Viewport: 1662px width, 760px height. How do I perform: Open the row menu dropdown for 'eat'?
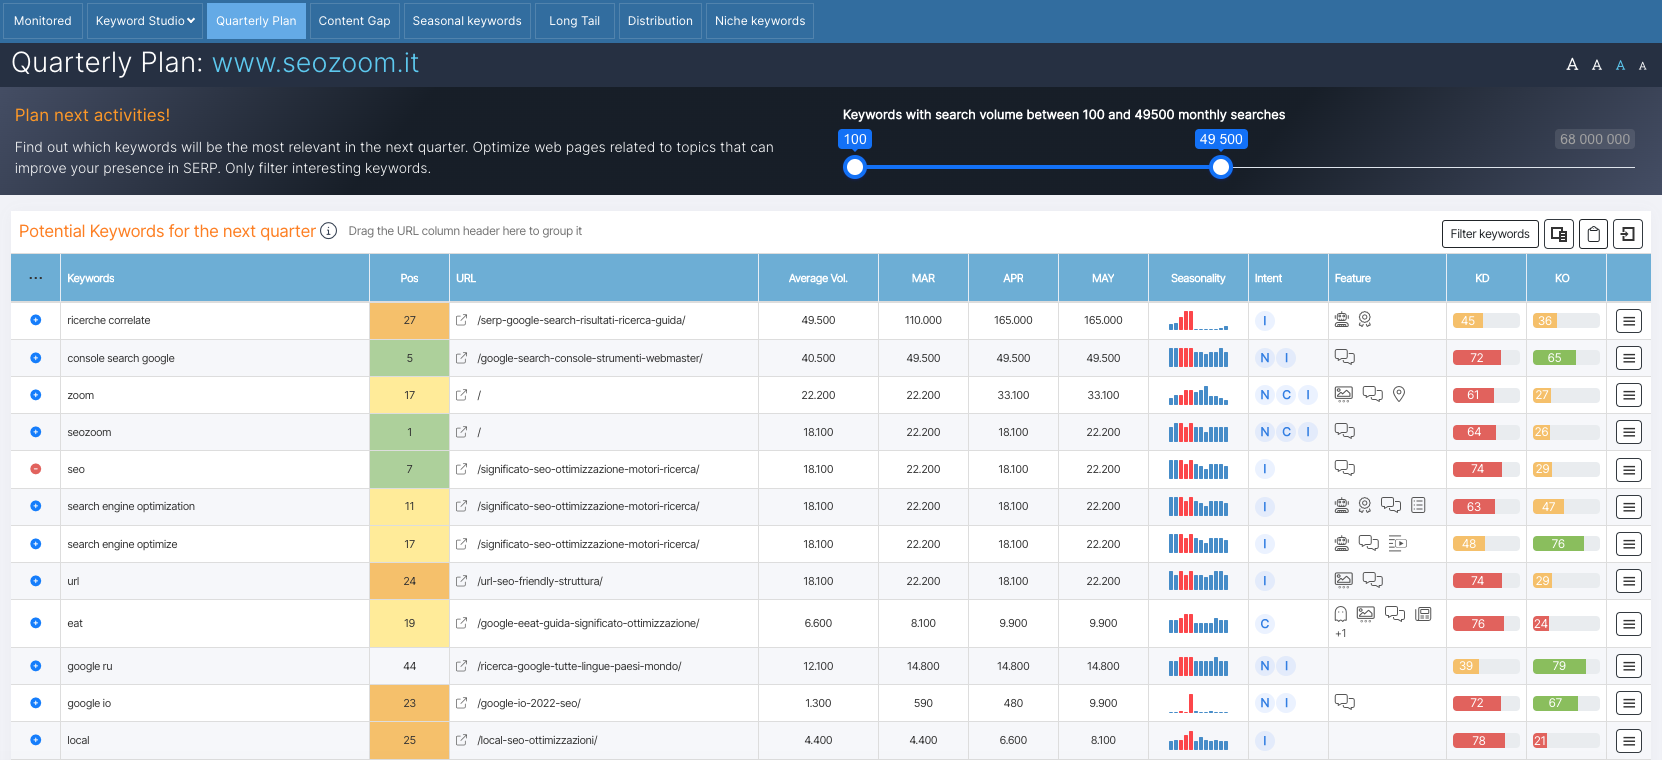pos(1629,624)
